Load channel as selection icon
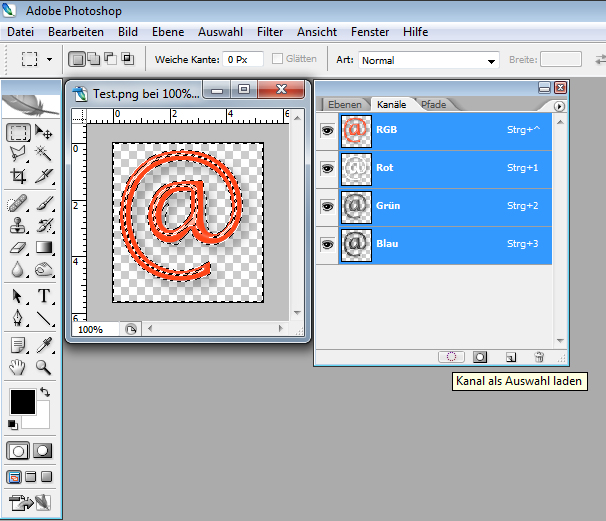The height and width of the screenshot is (521, 606). click(451, 357)
